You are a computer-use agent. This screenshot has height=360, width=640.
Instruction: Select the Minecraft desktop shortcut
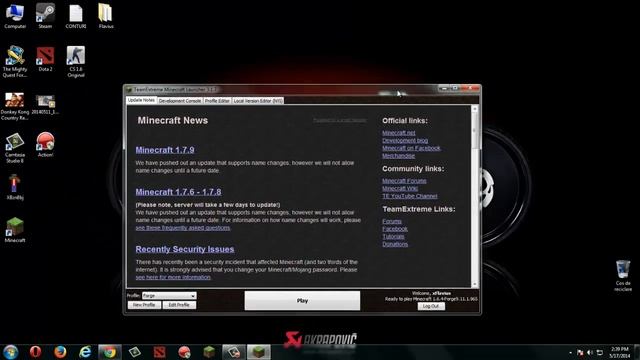[x=15, y=230]
